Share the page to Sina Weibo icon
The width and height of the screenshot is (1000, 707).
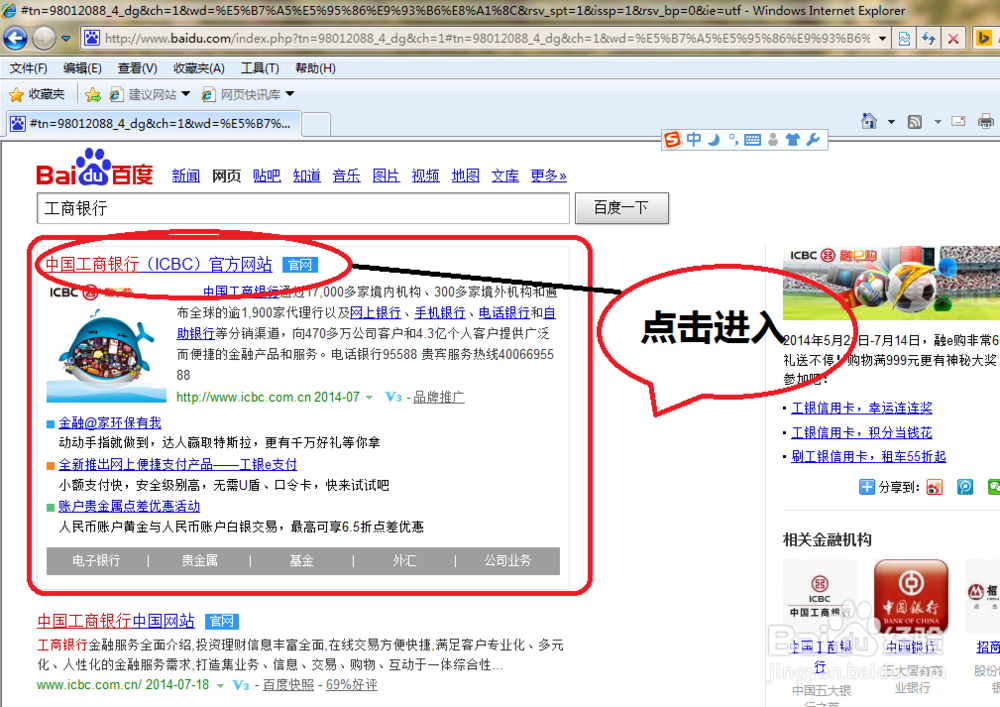click(934, 487)
